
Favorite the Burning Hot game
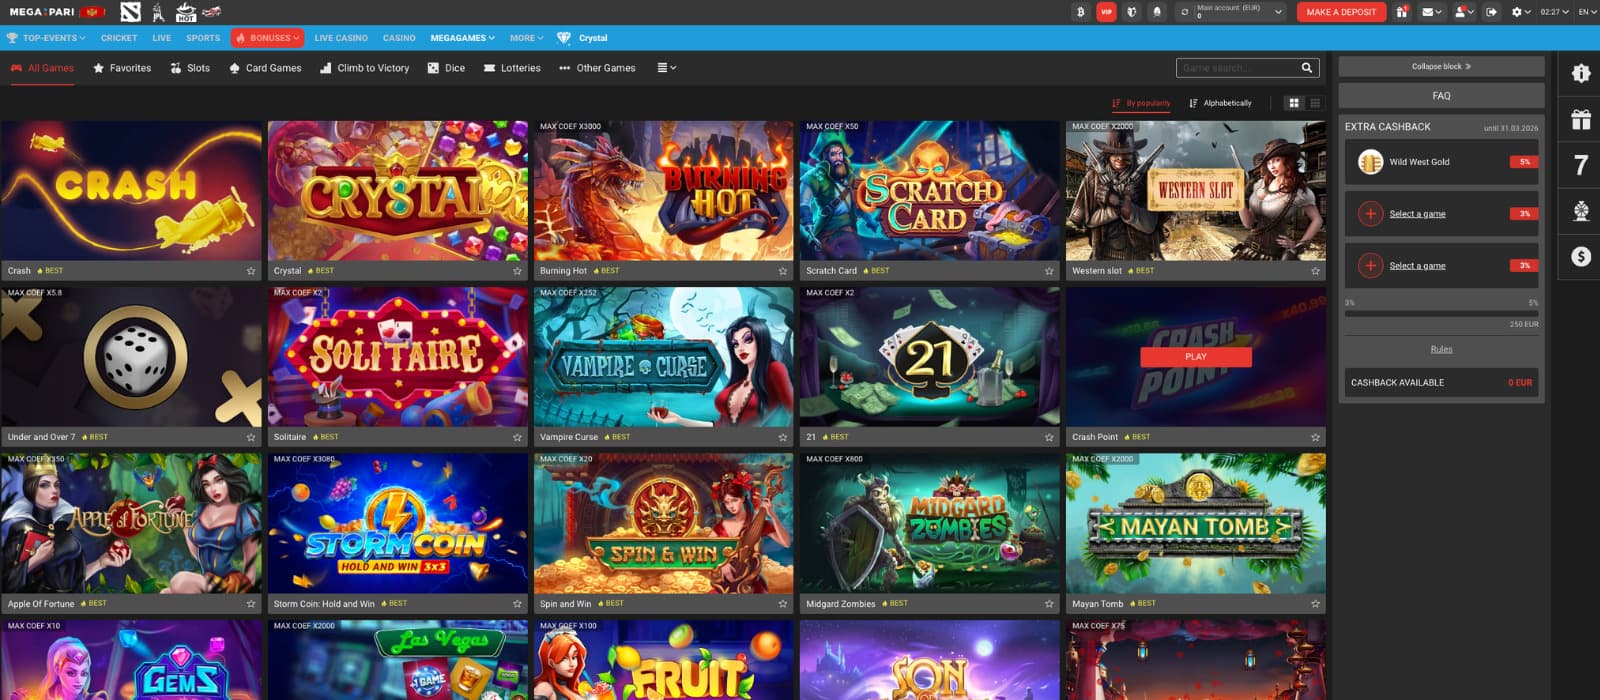782,271
